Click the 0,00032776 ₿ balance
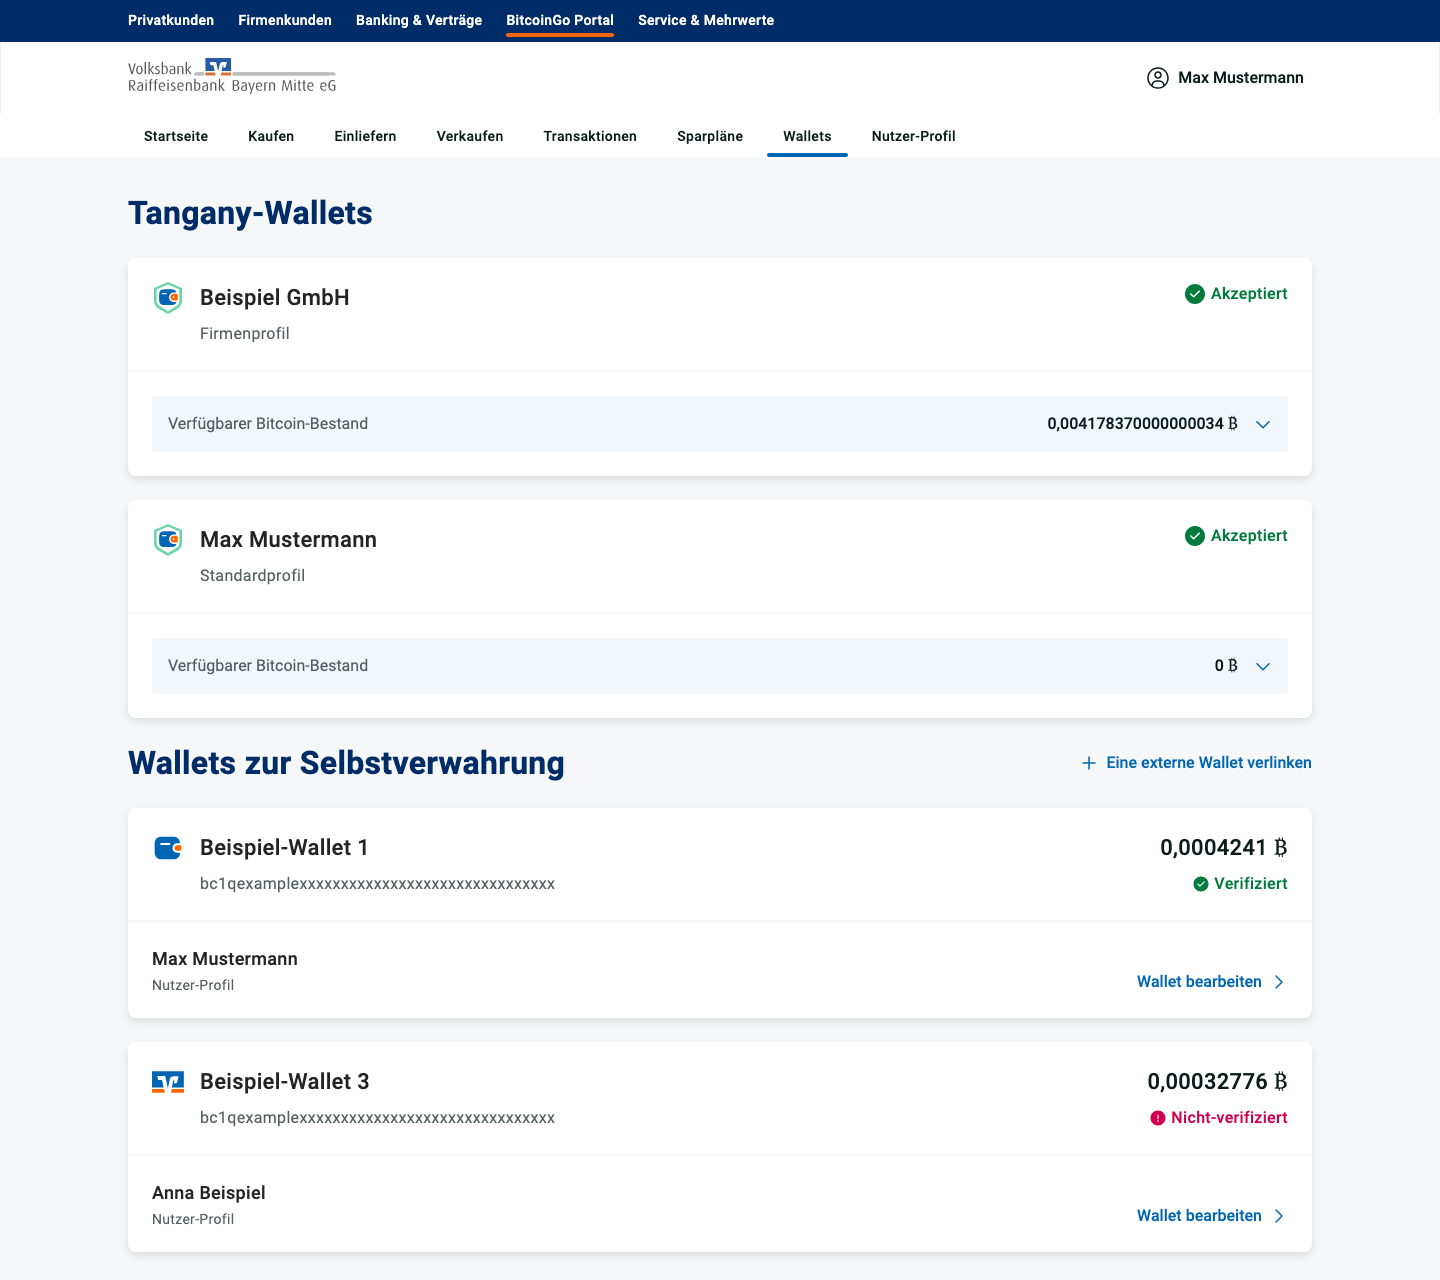Screen dimensions: 1440x1280 pyautogui.click(x=1217, y=1082)
